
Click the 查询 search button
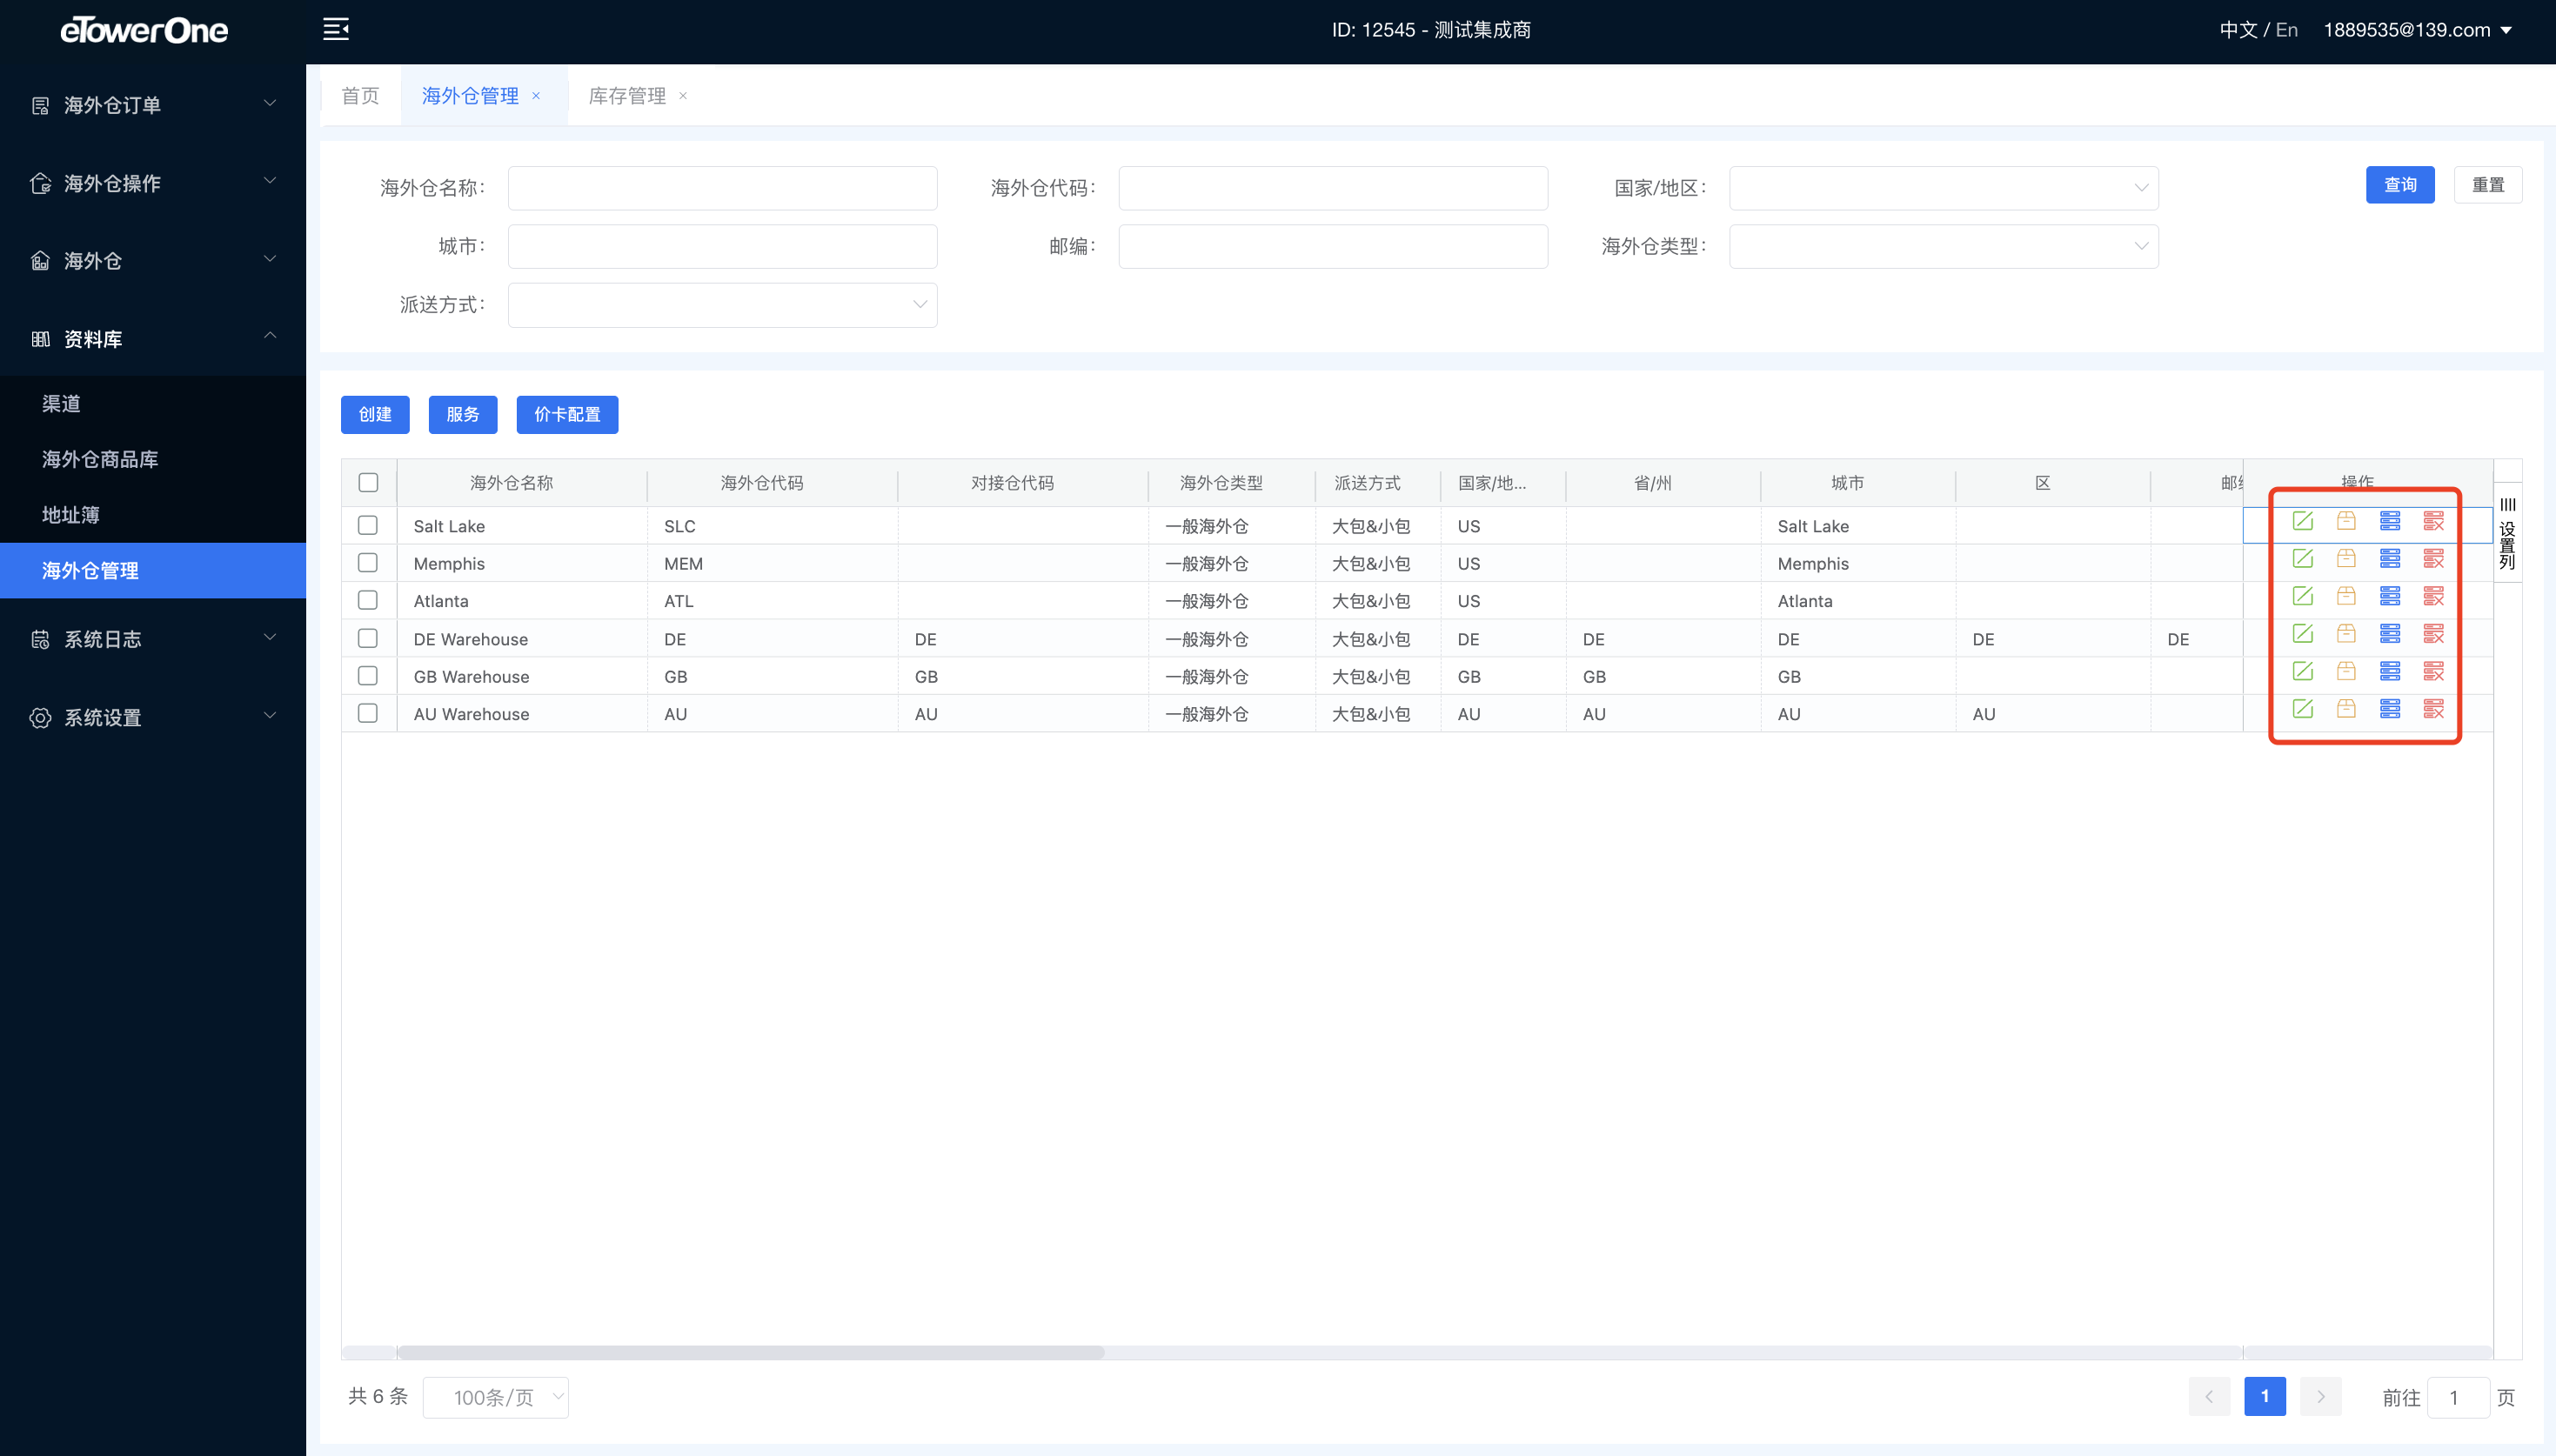click(x=2399, y=185)
